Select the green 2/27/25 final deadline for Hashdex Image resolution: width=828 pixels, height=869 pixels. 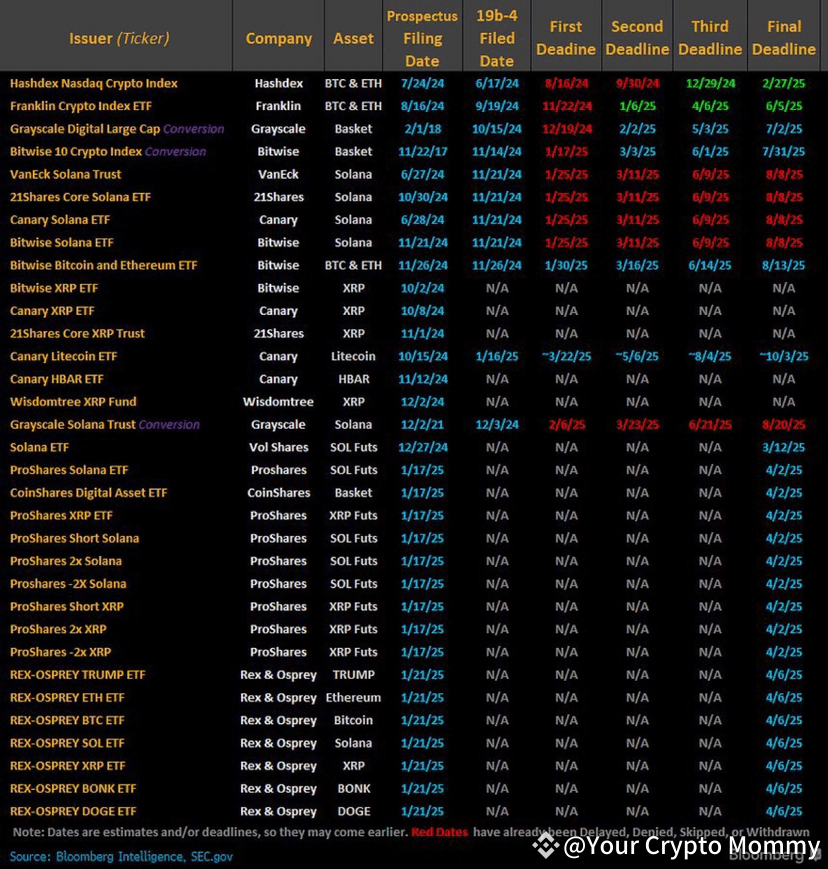(783, 83)
